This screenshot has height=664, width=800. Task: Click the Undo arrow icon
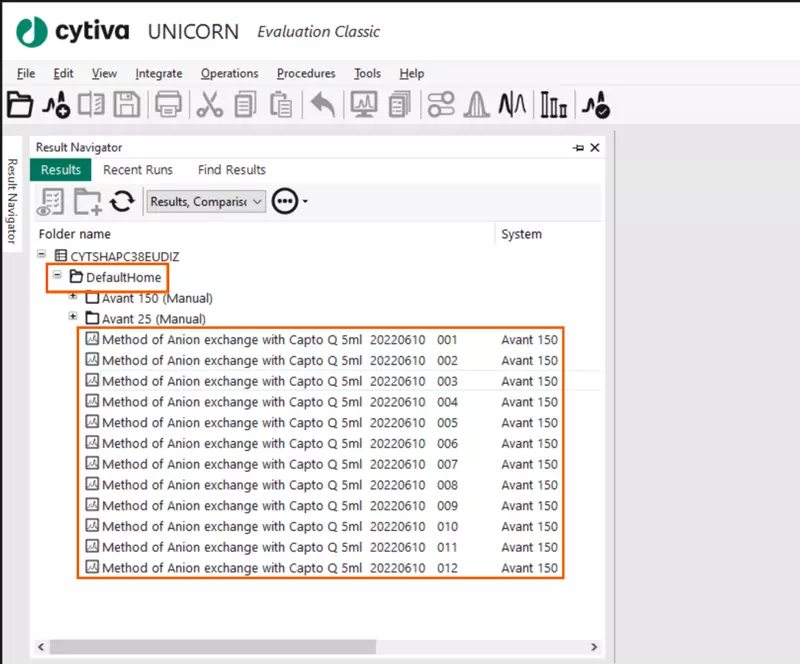pyautogui.click(x=320, y=104)
